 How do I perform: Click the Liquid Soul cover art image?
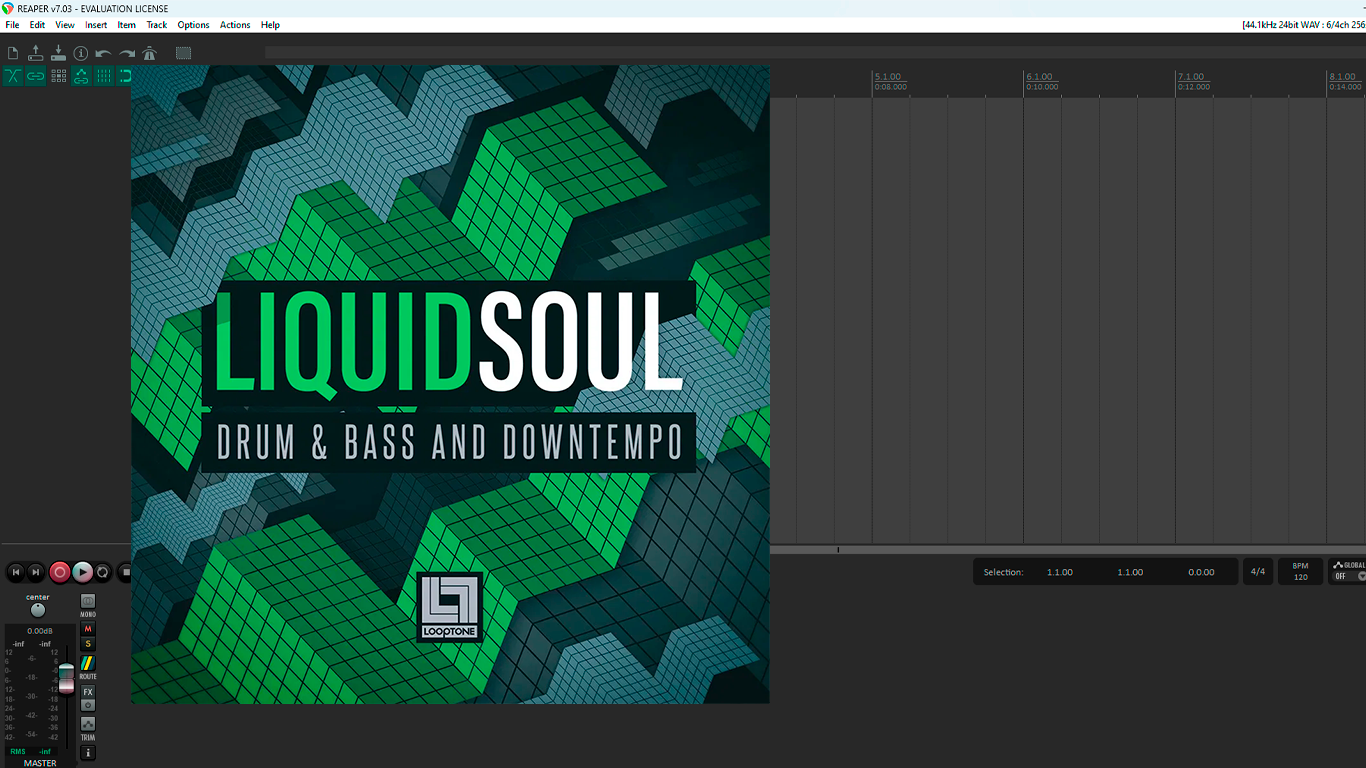point(451,385)
